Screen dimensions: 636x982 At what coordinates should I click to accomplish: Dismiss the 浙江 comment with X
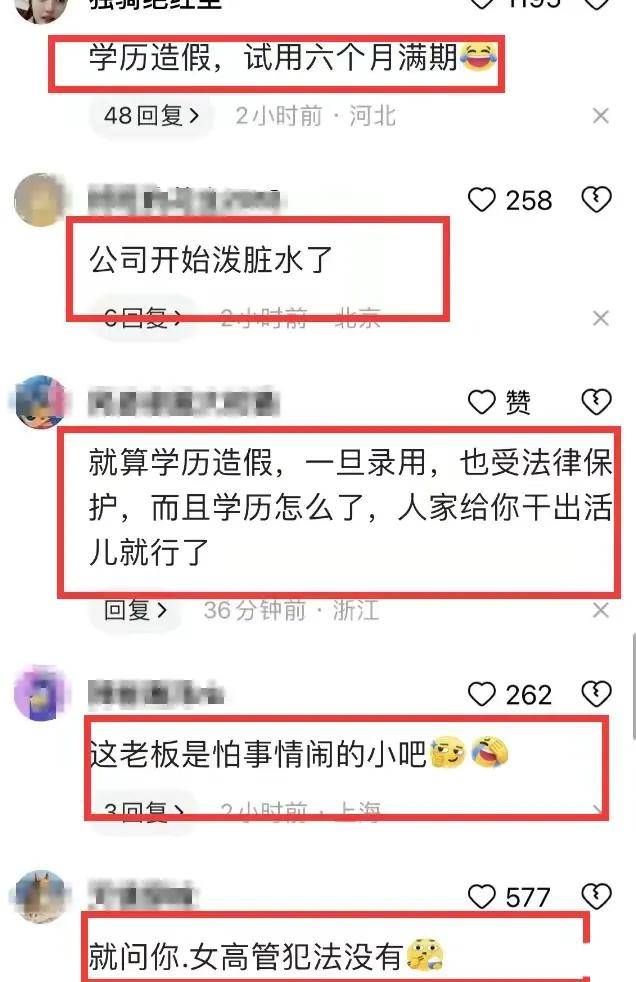(600, 609)
